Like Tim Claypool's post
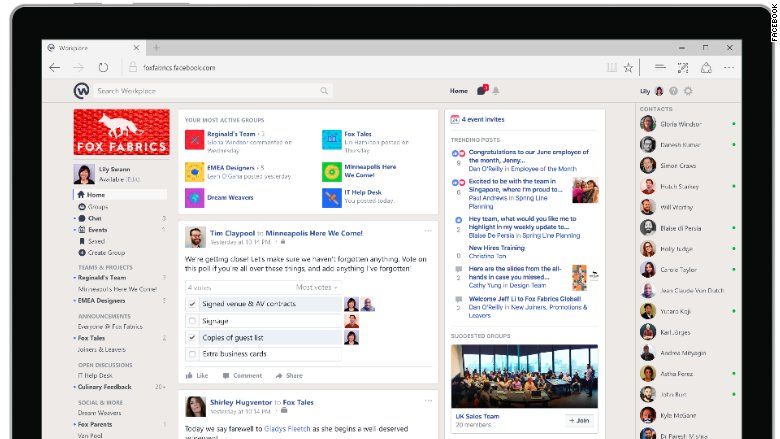Viewport: 780px width, 439px height. pyautogui.click(x=197, y=376)
